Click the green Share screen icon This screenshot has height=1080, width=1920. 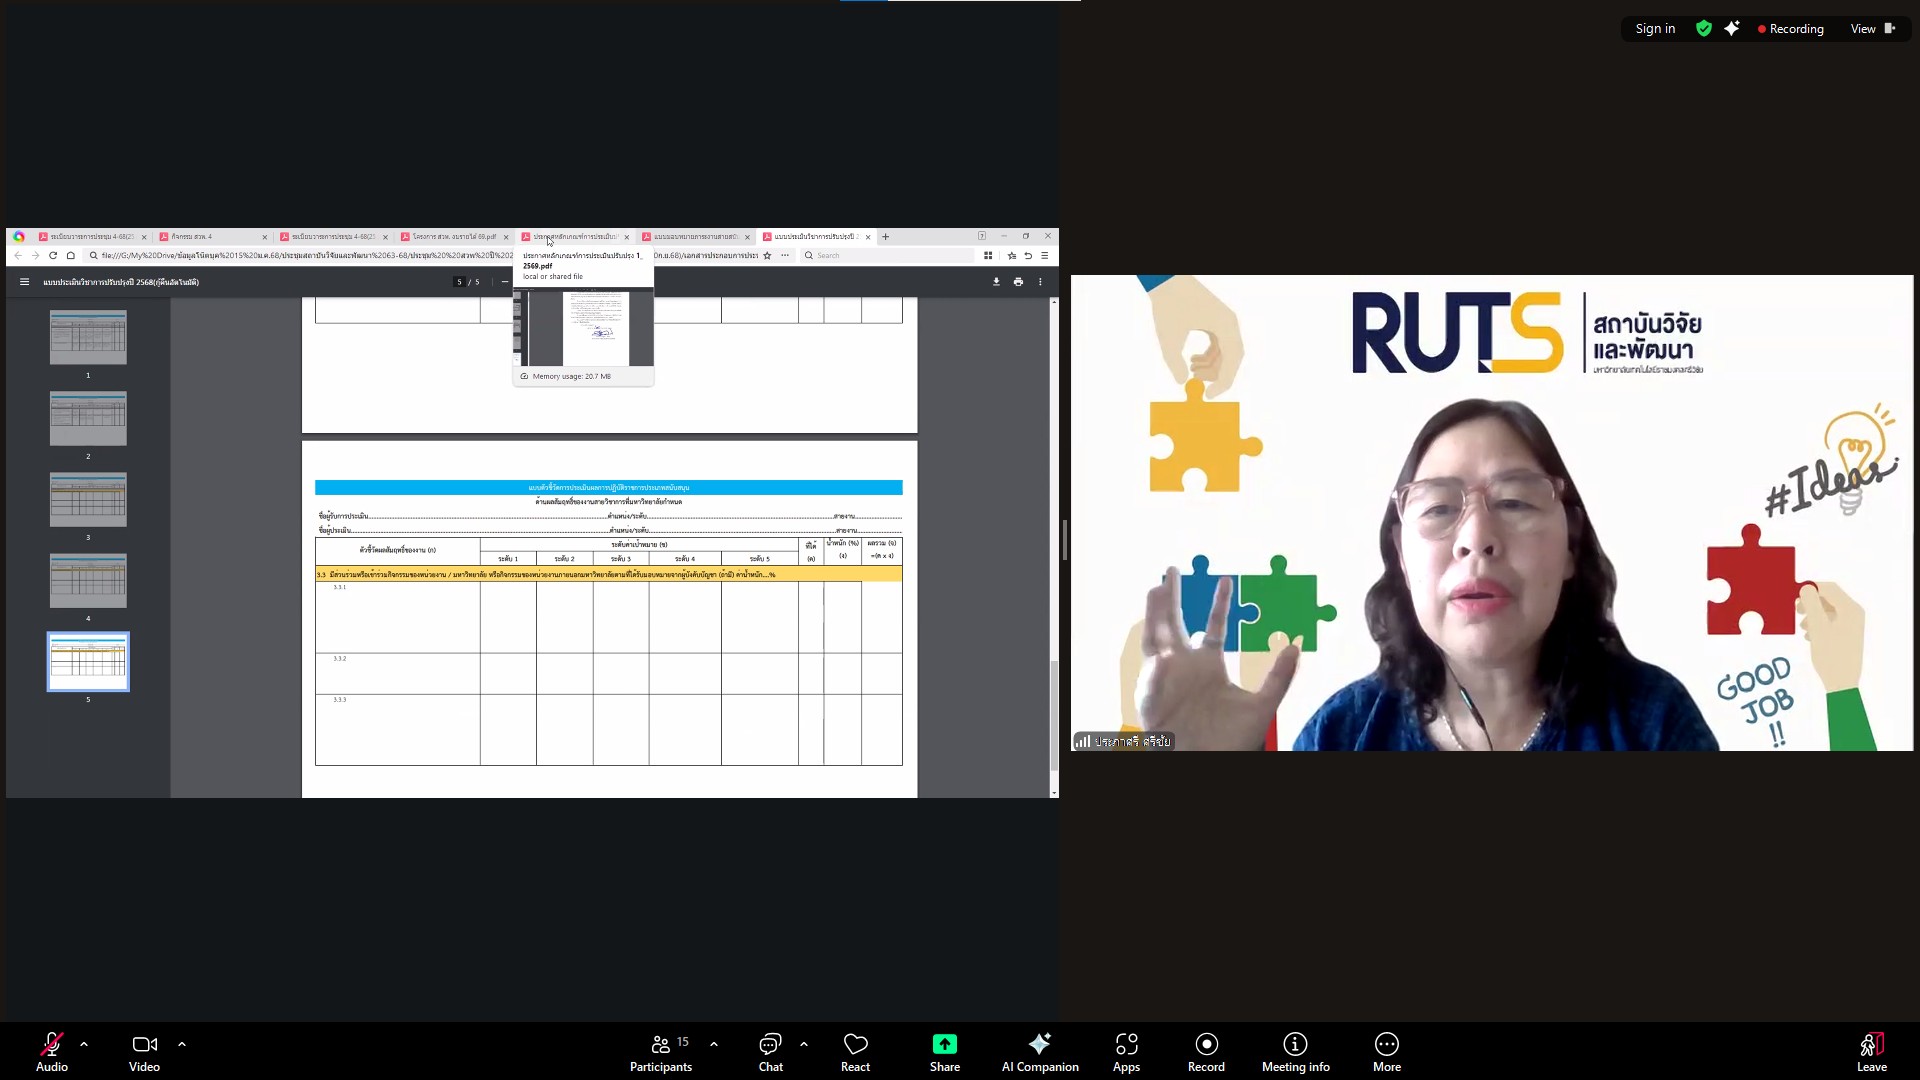coord(944,1044)
